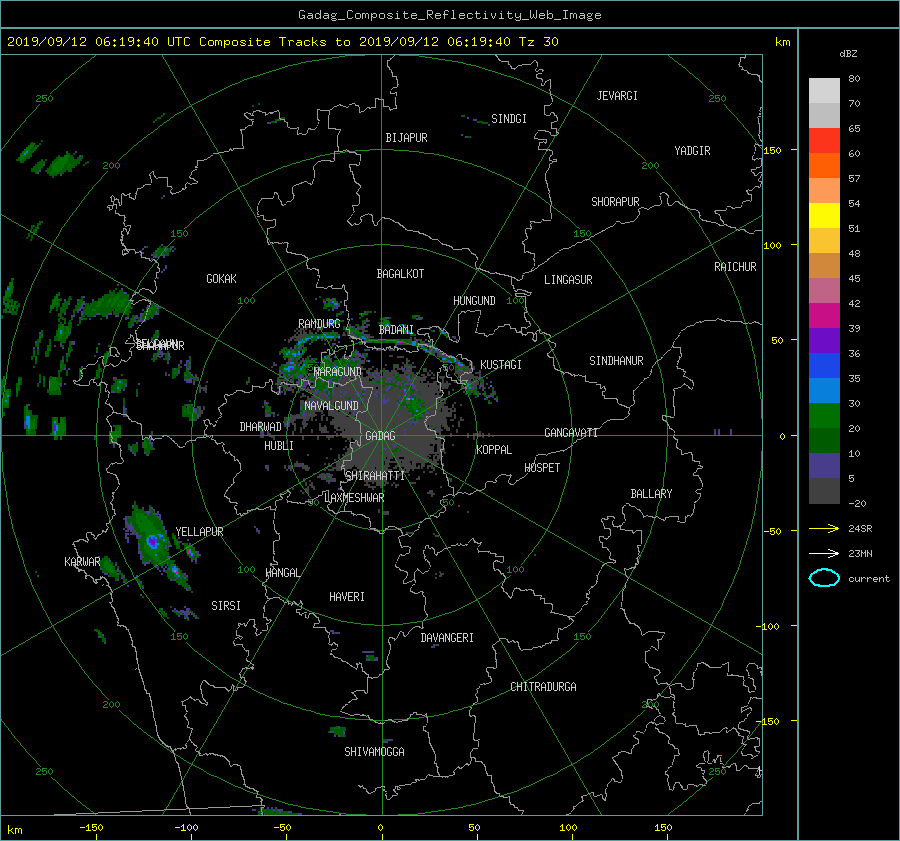This screenshot has height=841, width=900.
Task: Click the yellow 24SR arrow legend icon
Action: [824, 529]
